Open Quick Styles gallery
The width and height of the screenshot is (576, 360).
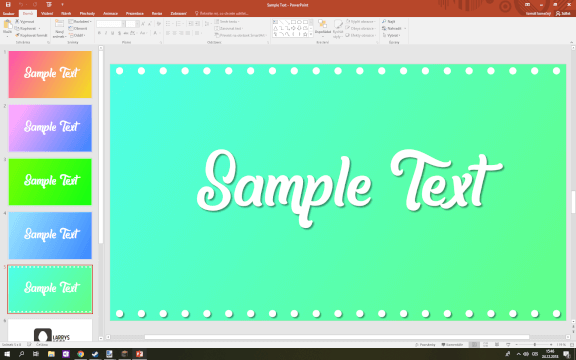[338, 29]
